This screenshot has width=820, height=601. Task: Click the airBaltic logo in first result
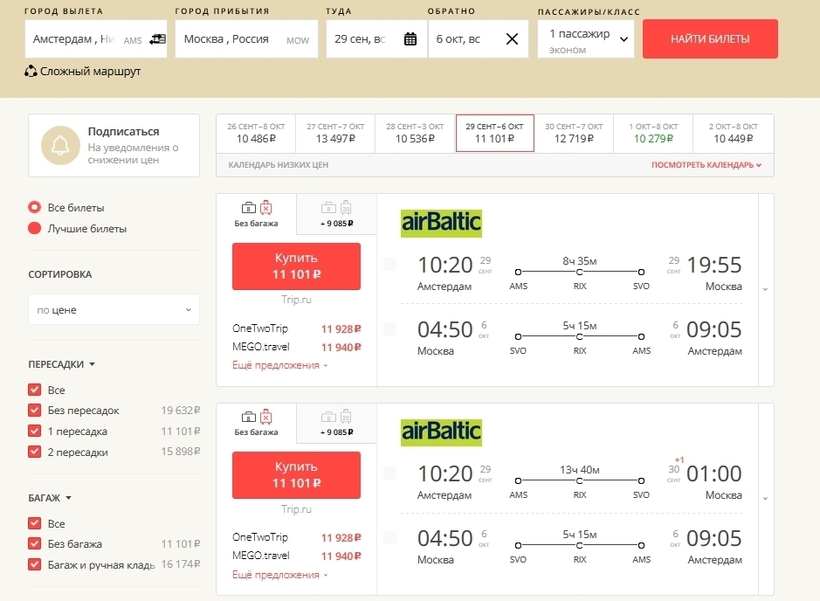point(441,222)
